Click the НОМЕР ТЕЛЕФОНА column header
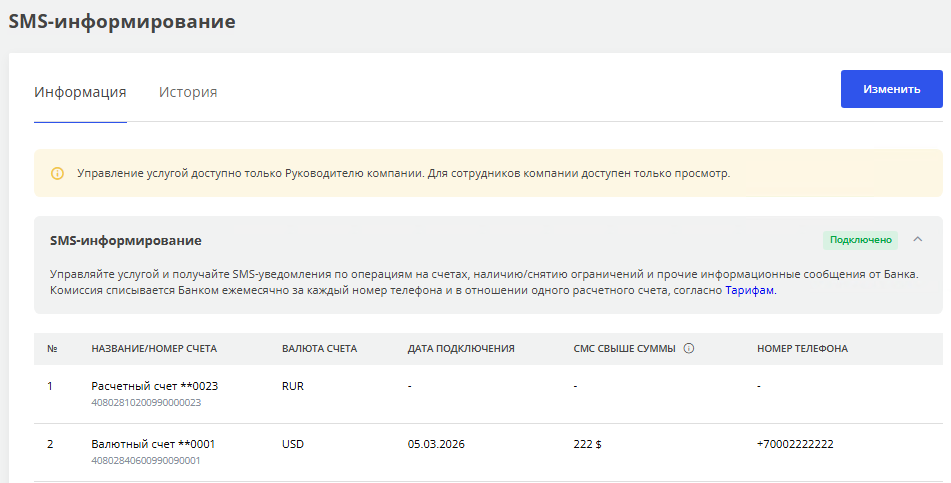The height and width of the screenshot is (483, 951). point(802,348)
